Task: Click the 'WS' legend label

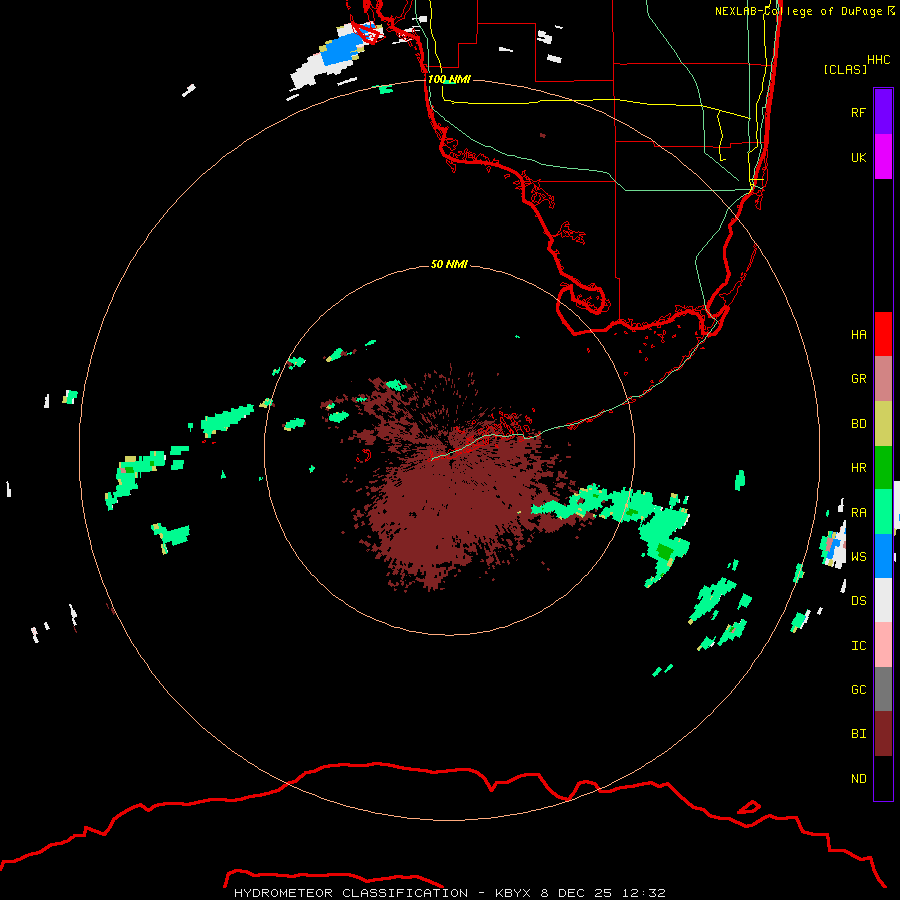Action: coord(858,556)
